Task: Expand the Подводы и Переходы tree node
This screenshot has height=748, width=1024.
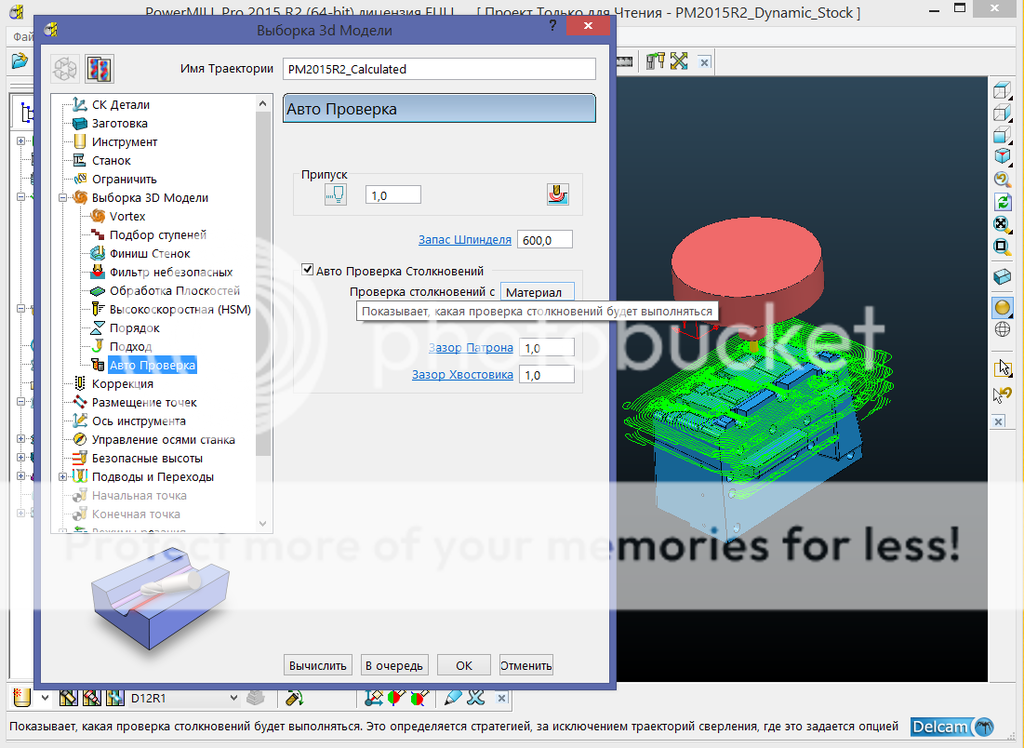Action: (x=63, y=477)
